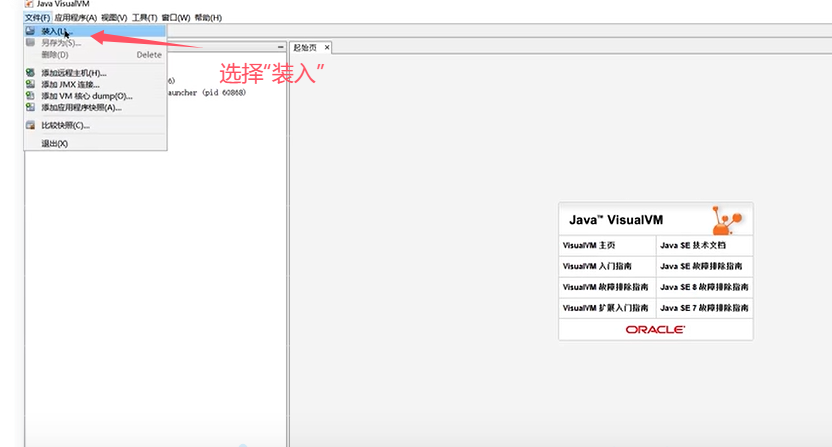Viewport: 832px width, 447px height.
Task: Open the VisualVM 扩展入门指南 link
Action: [x=605, y=307]
